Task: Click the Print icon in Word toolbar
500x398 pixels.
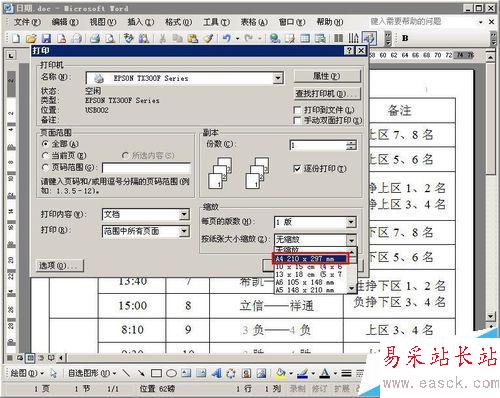Action: pos(95,38)
